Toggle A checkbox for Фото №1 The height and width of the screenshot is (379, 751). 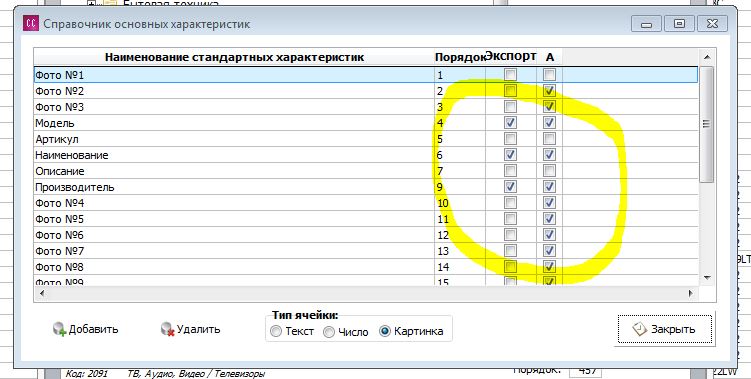point(549,75)
